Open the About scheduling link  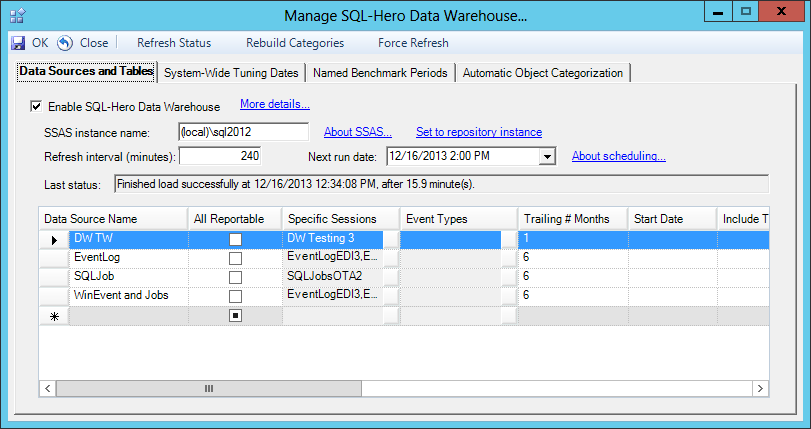619,156
